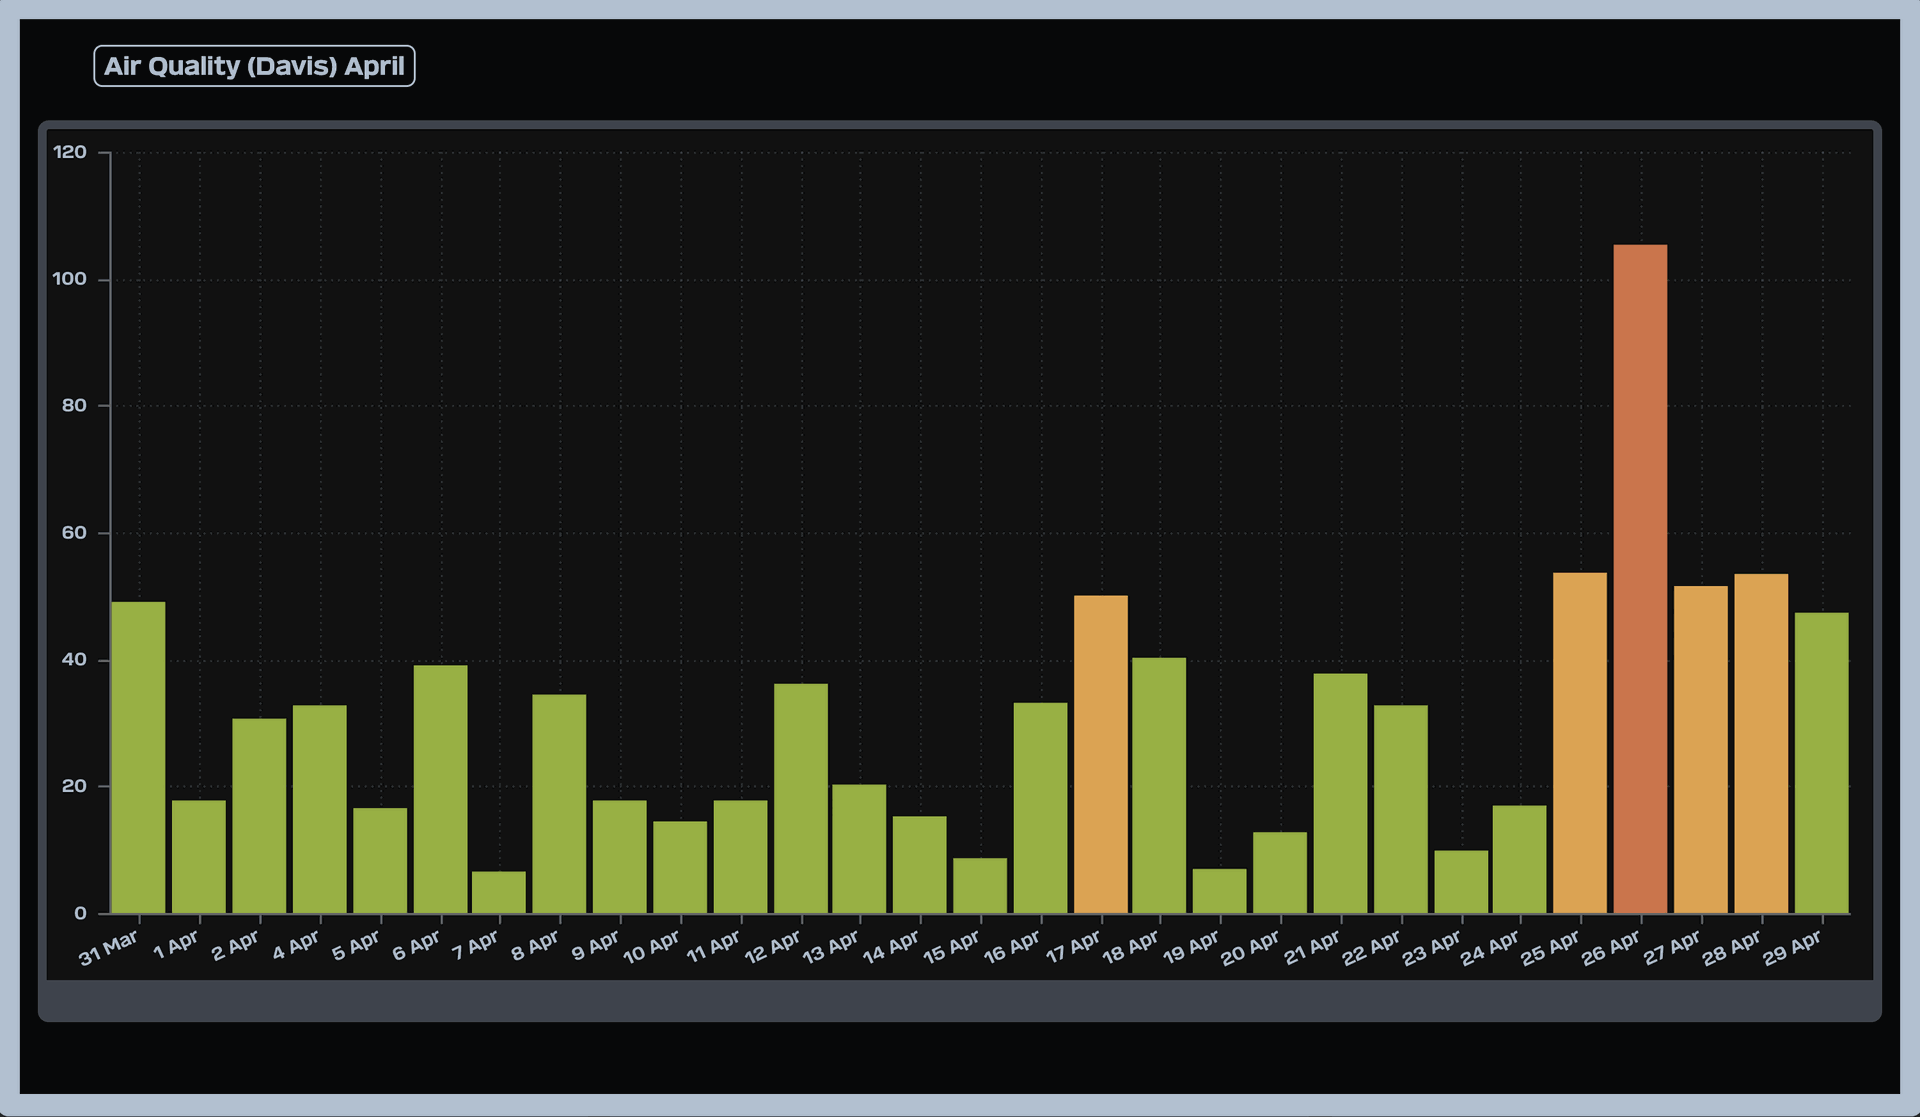Click the 6 Apr bar
The width and height of the screenshot is (1920, 1117).
pos(440,790)
